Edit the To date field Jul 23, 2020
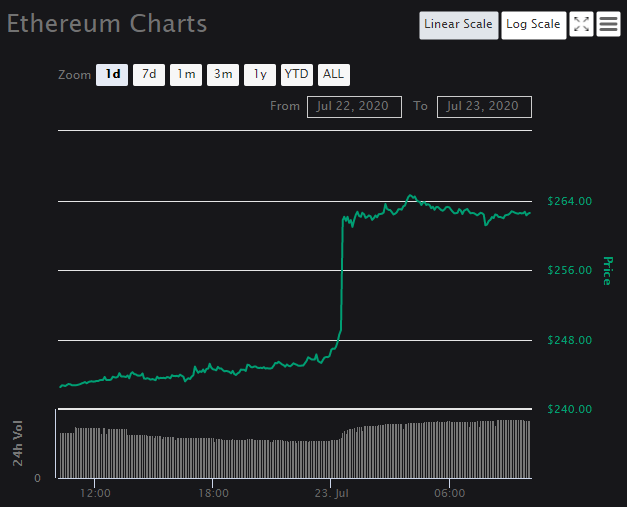The image size is (627, 507). 484,107
